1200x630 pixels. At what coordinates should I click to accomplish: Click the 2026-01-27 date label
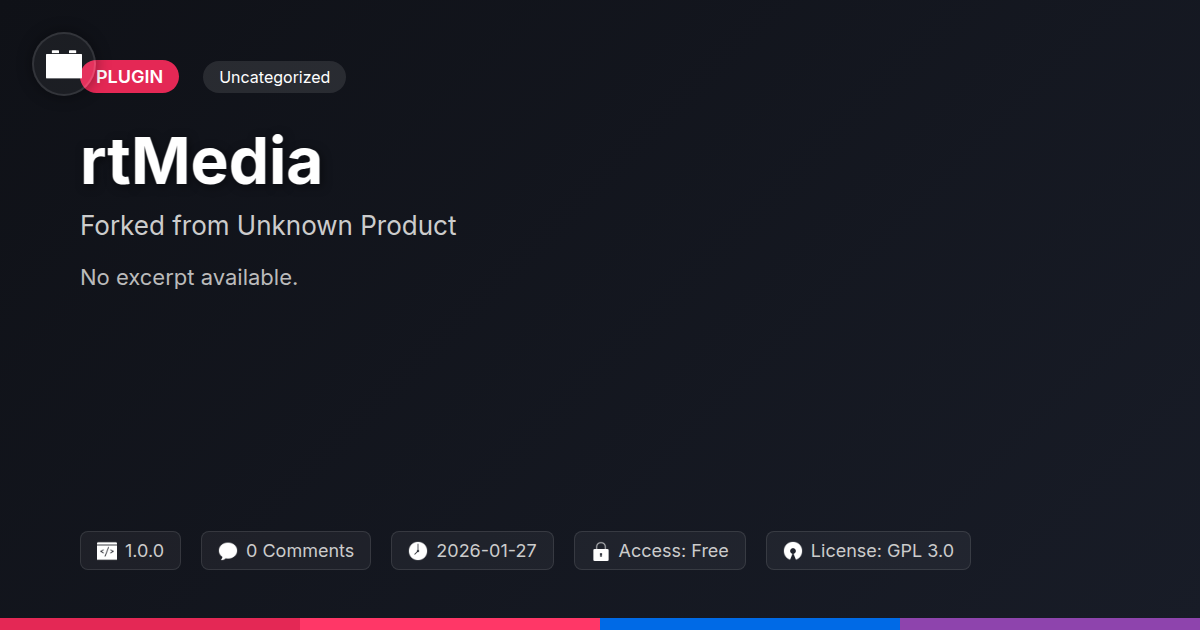tap(487, 551)
